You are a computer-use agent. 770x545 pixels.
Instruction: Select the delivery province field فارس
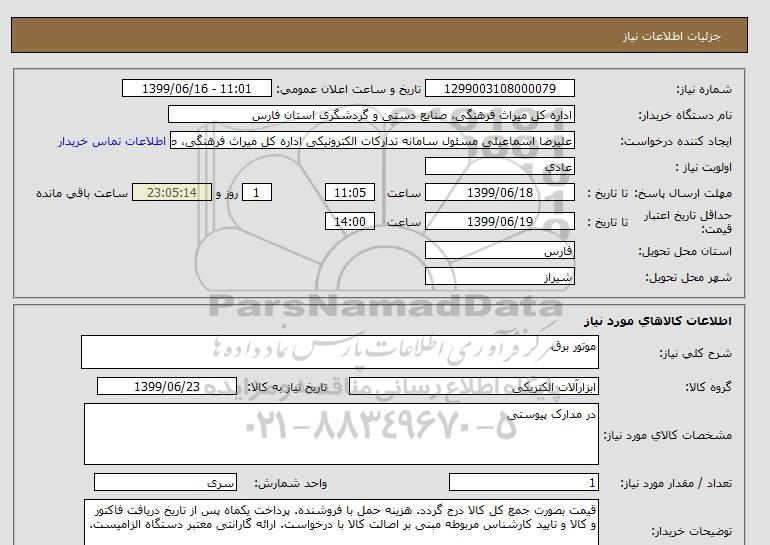[499, 250]
